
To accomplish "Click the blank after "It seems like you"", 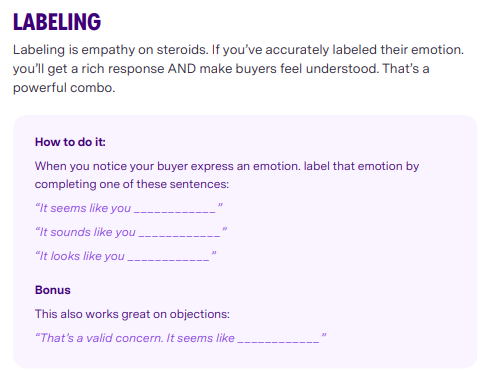I will [175, 211].
